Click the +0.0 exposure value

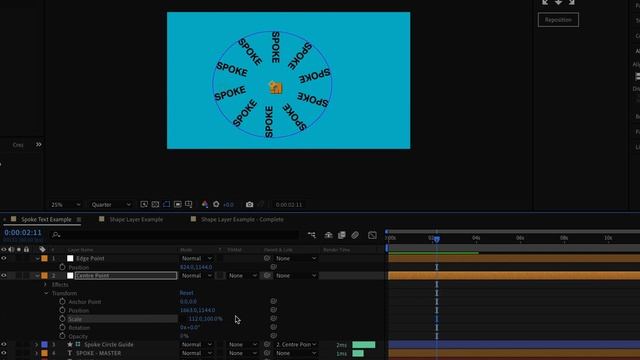(229, 204)
